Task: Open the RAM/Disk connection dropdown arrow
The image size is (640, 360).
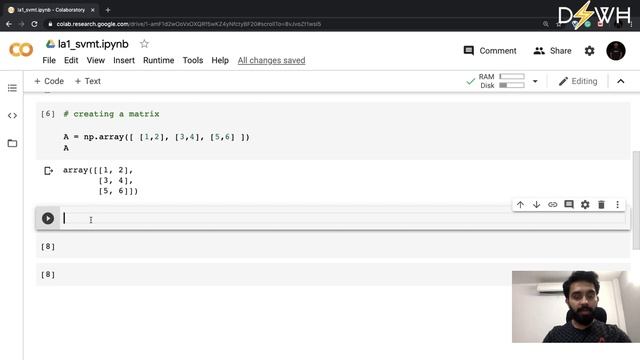Action: pos(535,81)
